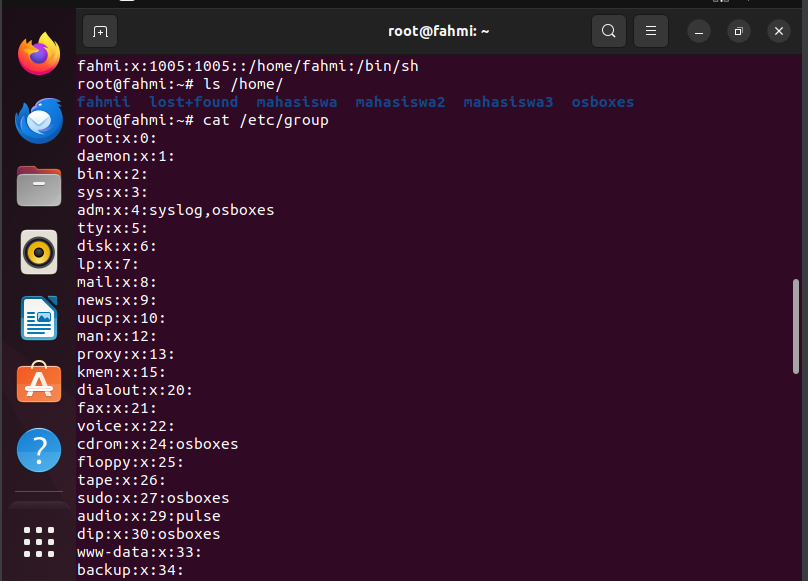Close the terminal window
This screenshot has width=808, height=581.
click(779, 31)
